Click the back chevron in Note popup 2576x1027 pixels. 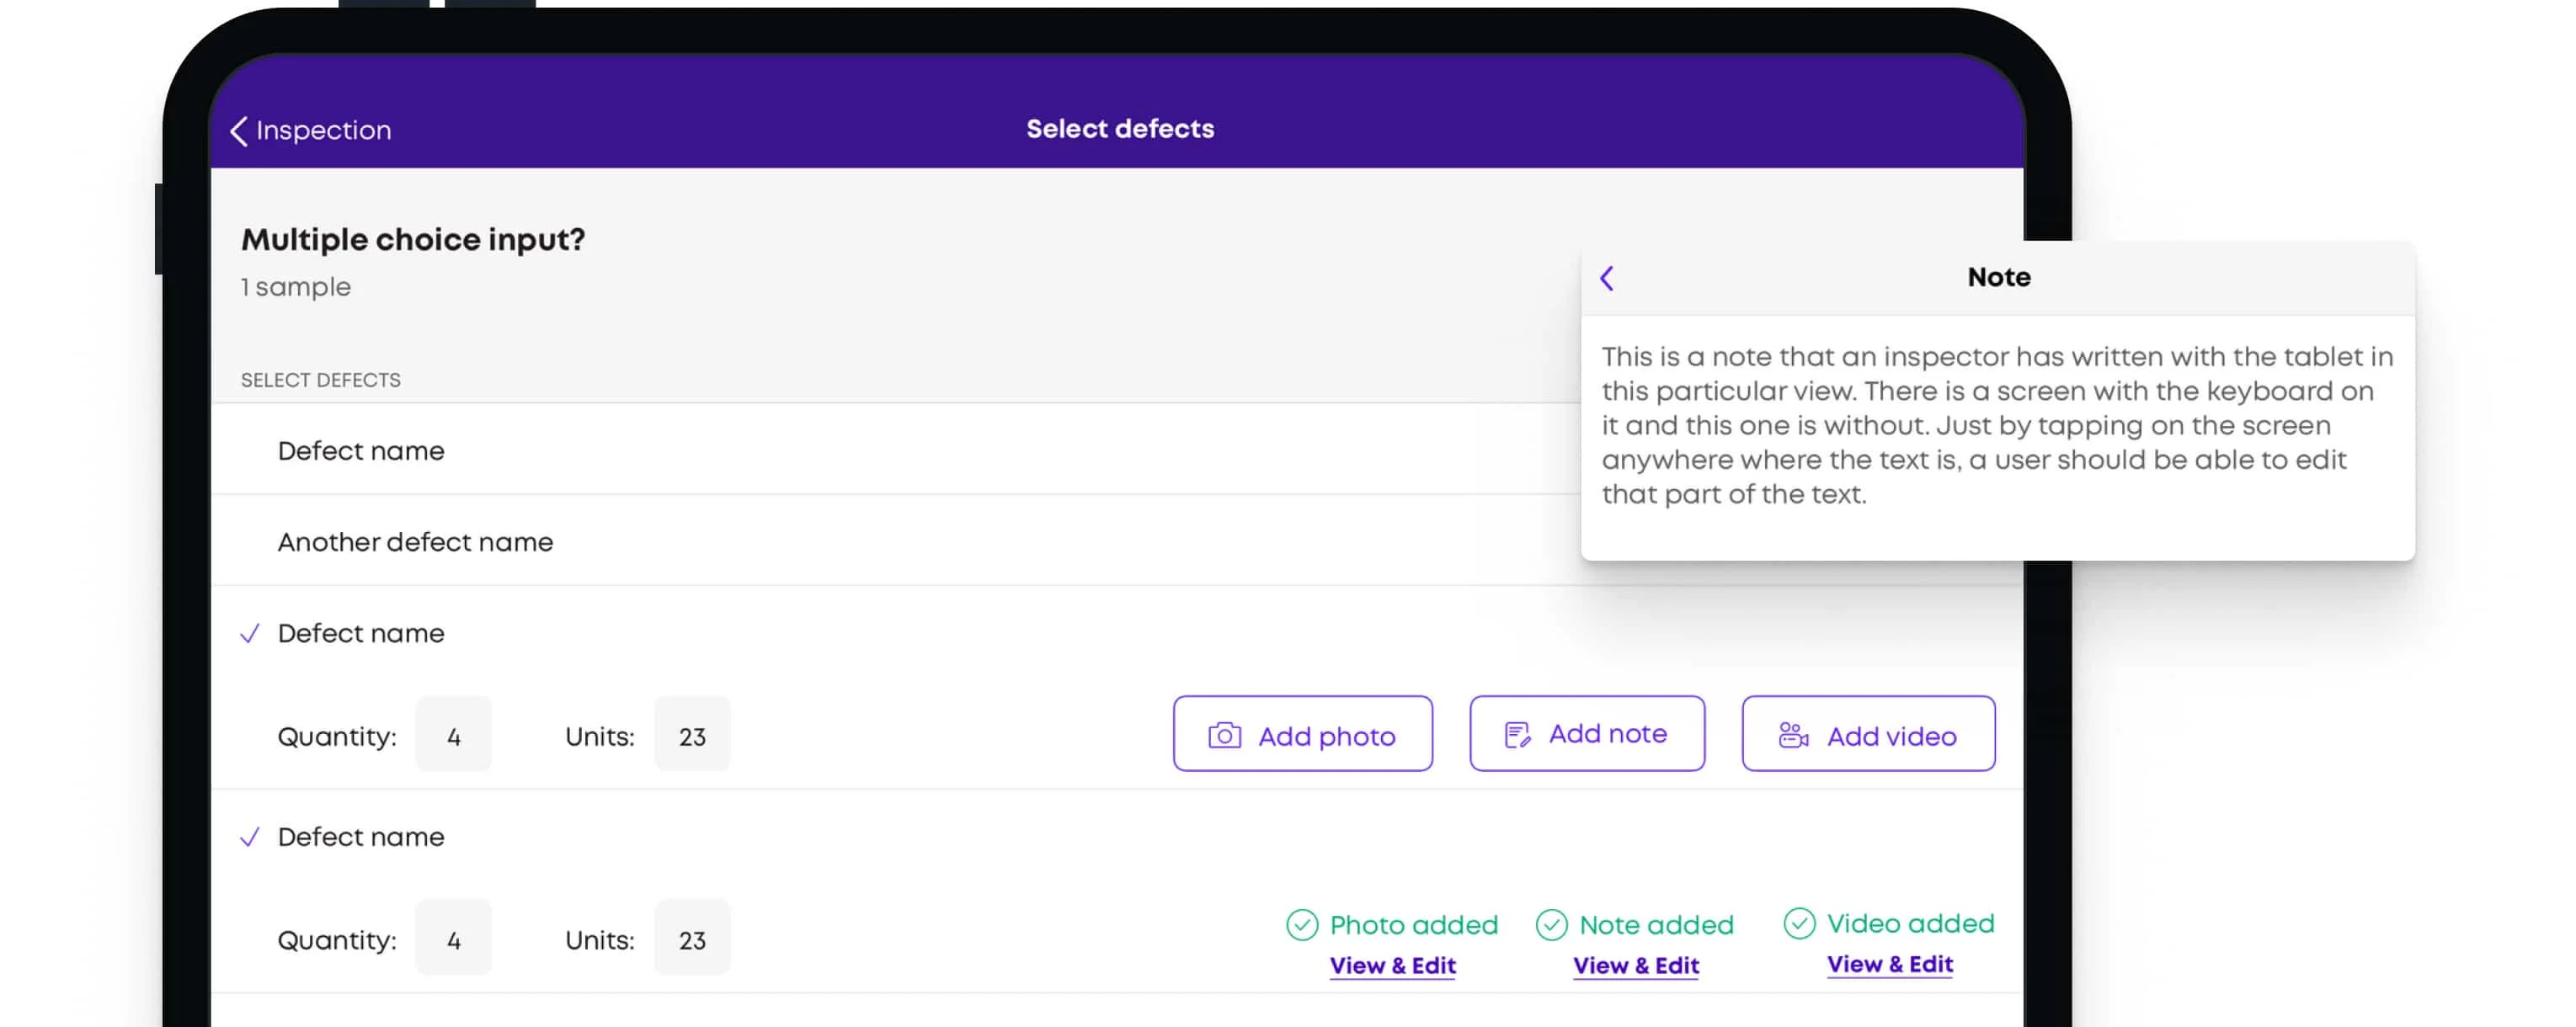tap(1607, 278)
